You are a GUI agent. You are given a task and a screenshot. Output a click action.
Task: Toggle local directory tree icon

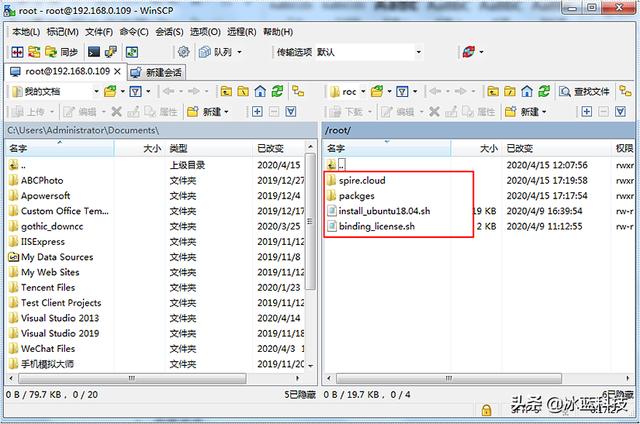(298, 91)
